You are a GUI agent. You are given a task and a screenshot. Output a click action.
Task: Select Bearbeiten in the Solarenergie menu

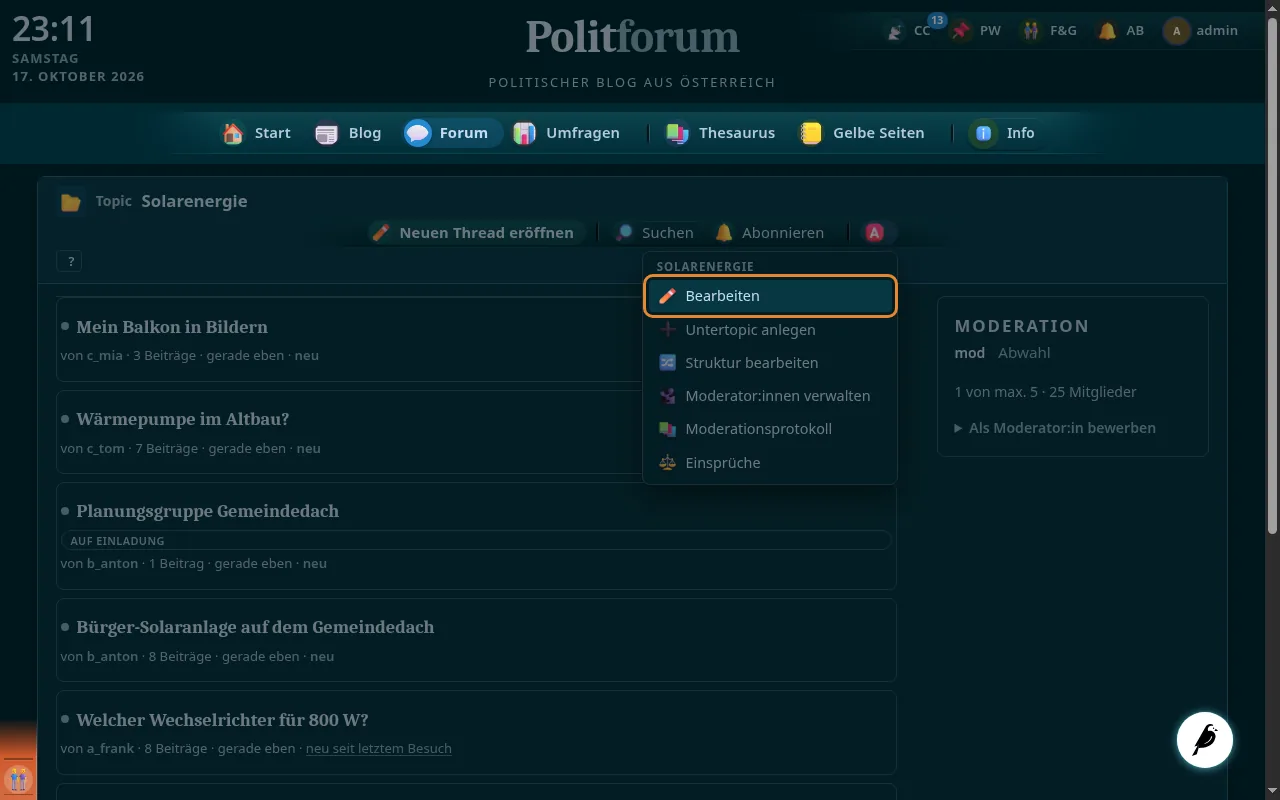770,296
